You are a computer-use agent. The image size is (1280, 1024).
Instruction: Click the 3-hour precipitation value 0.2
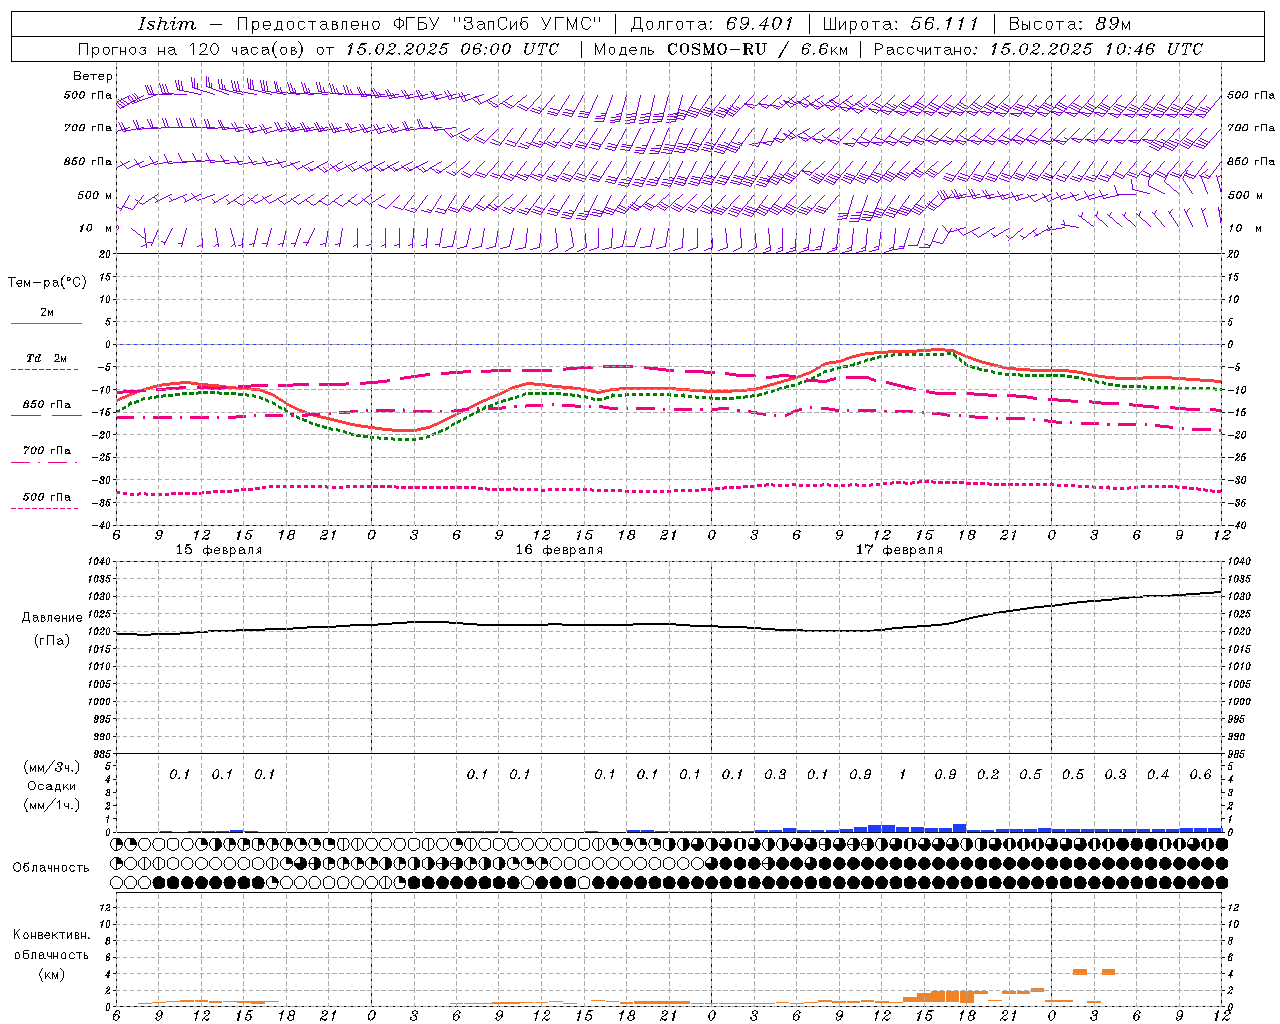[988, 774]
